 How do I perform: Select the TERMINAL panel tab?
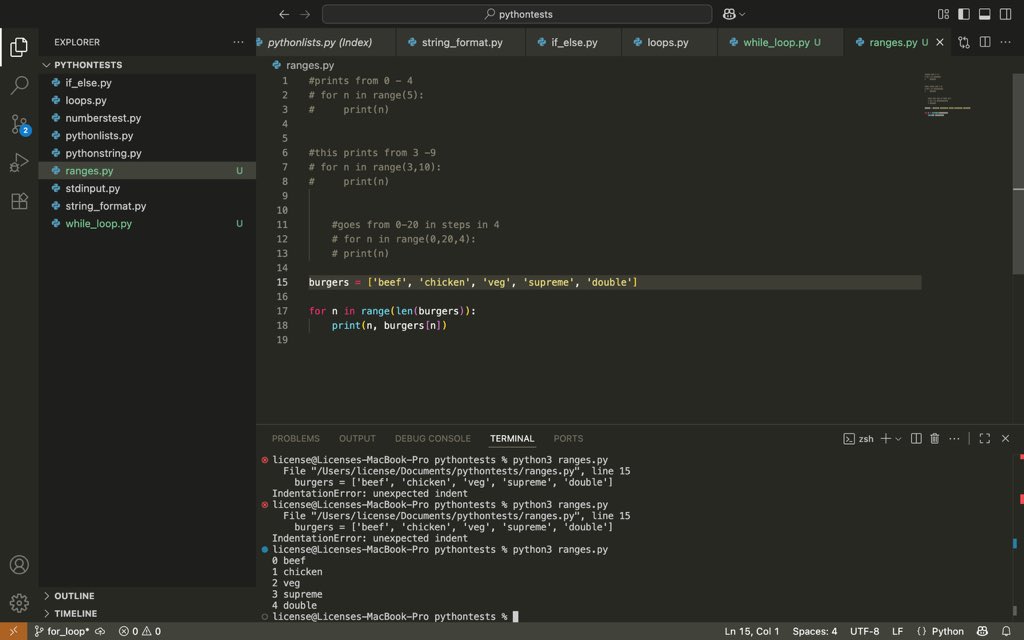(512, 438)
